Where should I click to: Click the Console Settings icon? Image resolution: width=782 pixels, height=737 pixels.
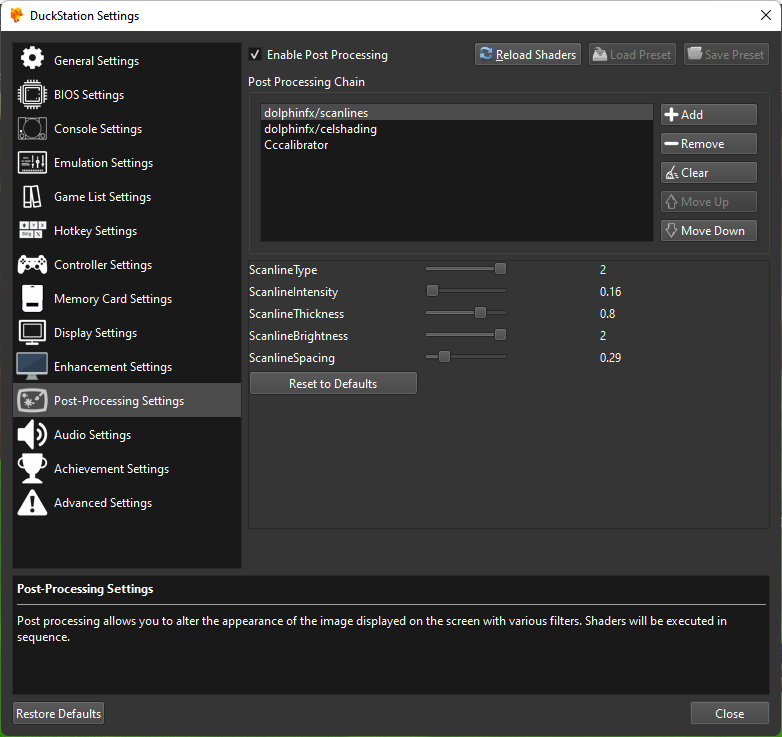(x=32, y=128)
